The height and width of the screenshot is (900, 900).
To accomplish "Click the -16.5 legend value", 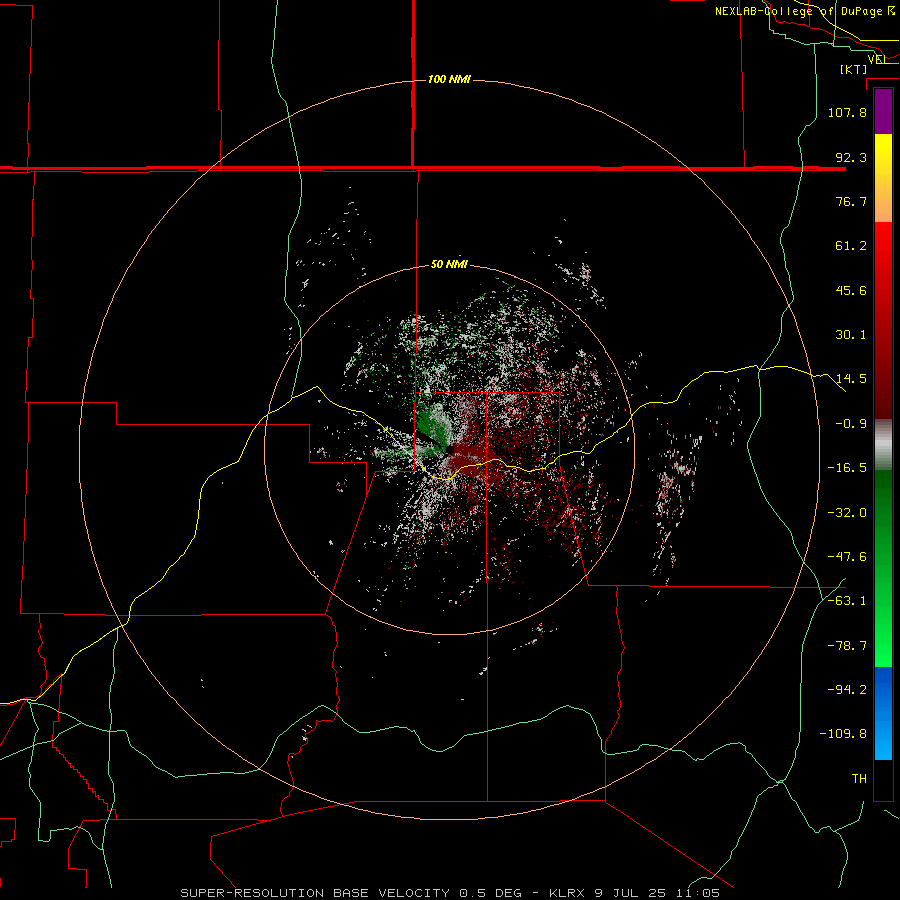I will click(x=847, y=468).
